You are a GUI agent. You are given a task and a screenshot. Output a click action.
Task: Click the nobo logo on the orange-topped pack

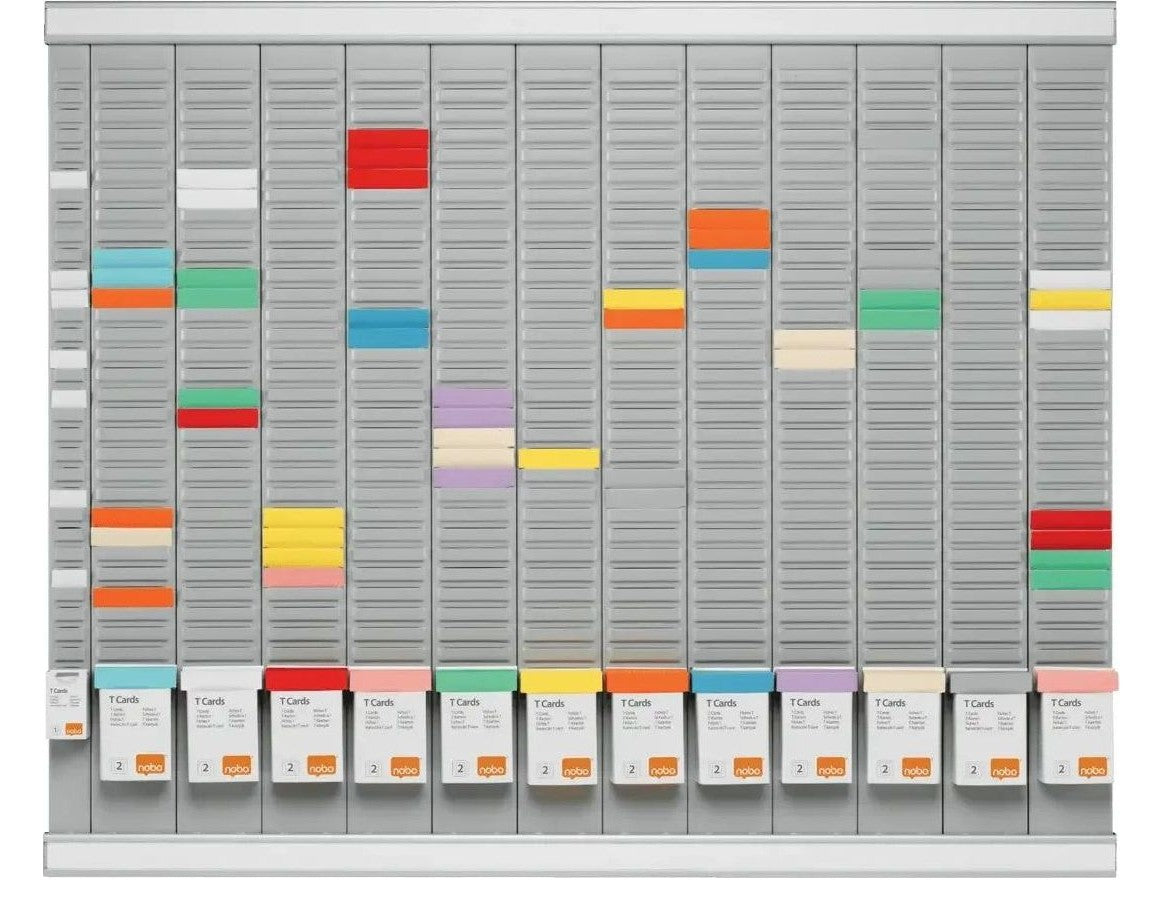pos(662,768)
